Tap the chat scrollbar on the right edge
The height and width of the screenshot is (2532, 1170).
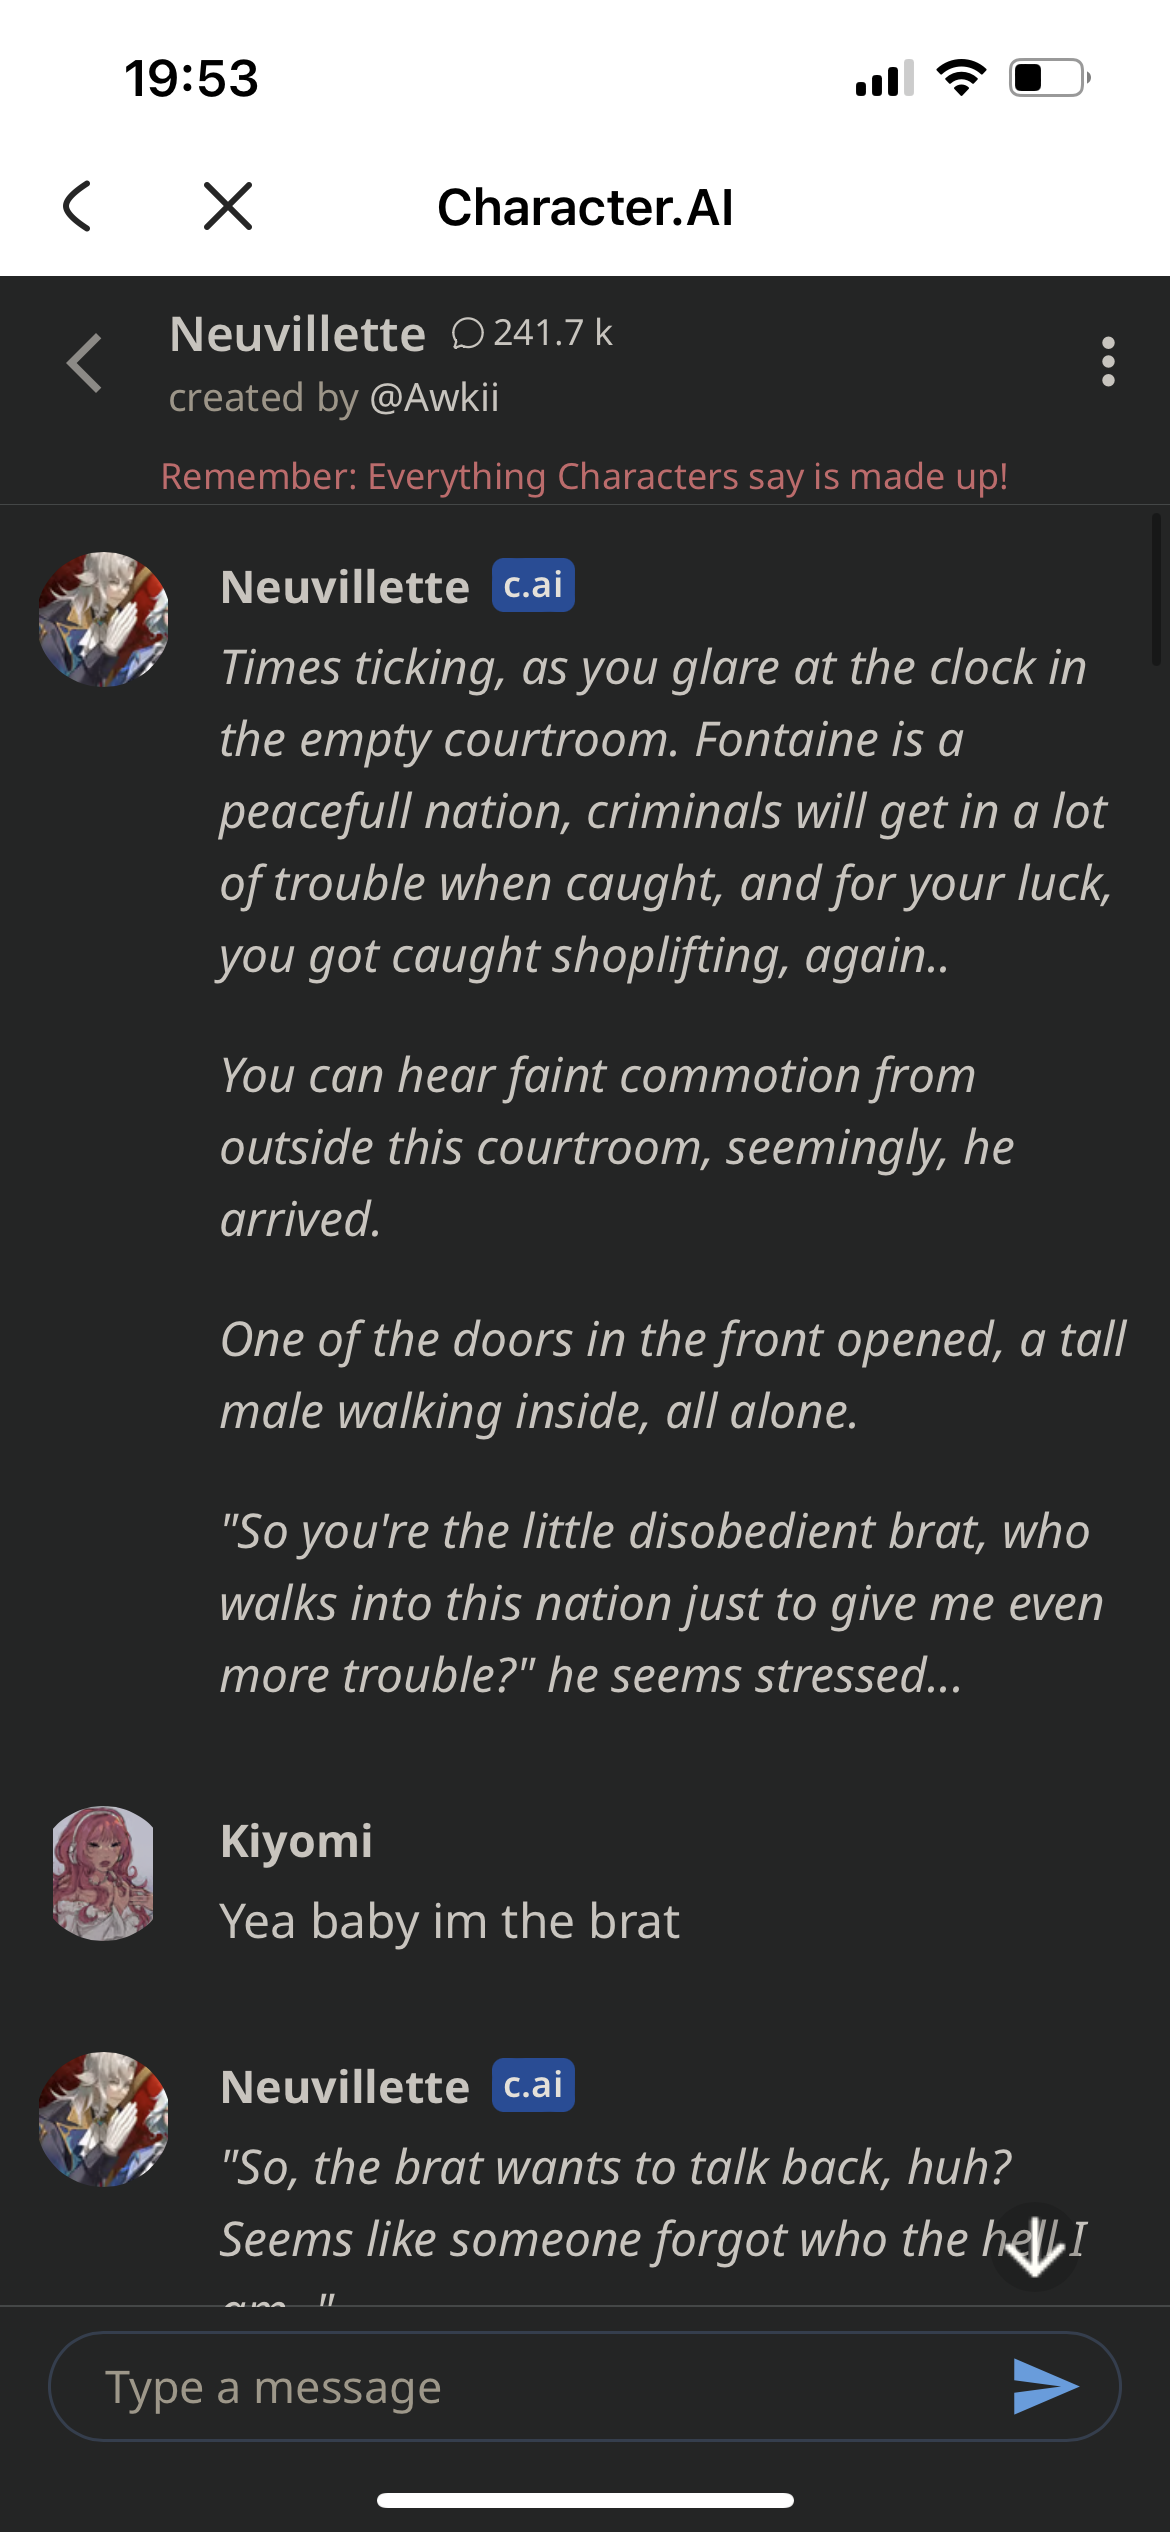[x=1155, y=590]
